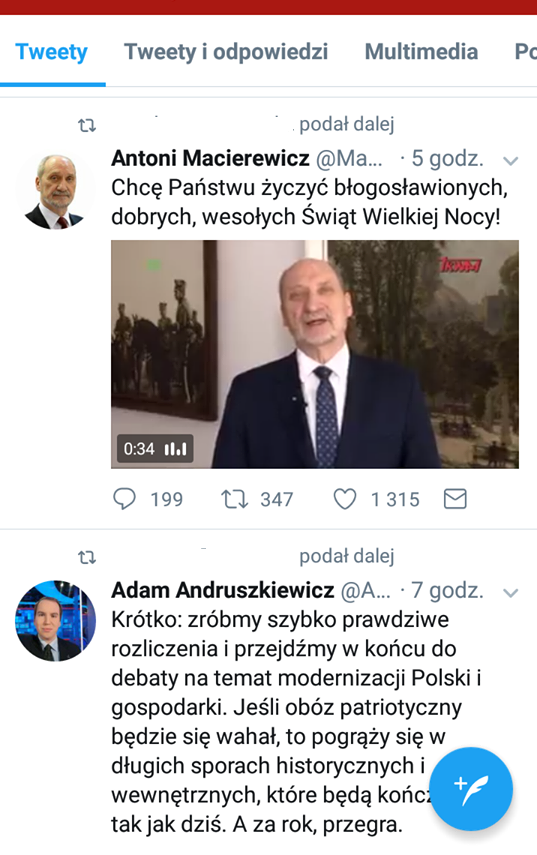This screenshot has height=855, width=537.
Task: Open Antoni Macierewicz's profile avatar
Action: (x=55, y=191)
